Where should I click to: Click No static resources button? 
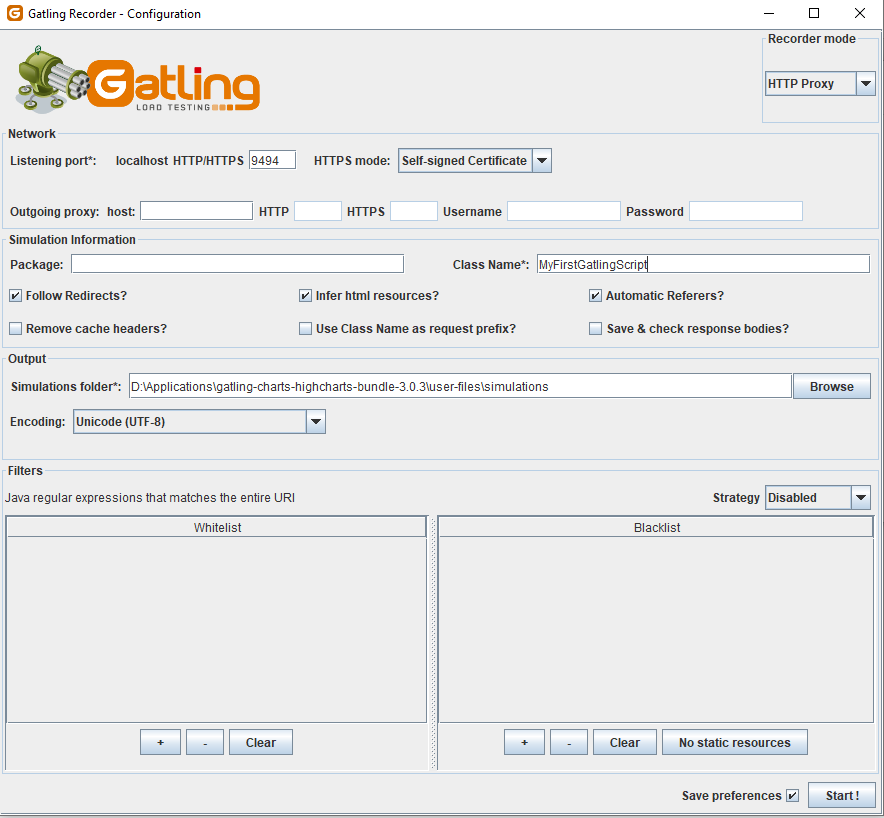coord(735,742)
